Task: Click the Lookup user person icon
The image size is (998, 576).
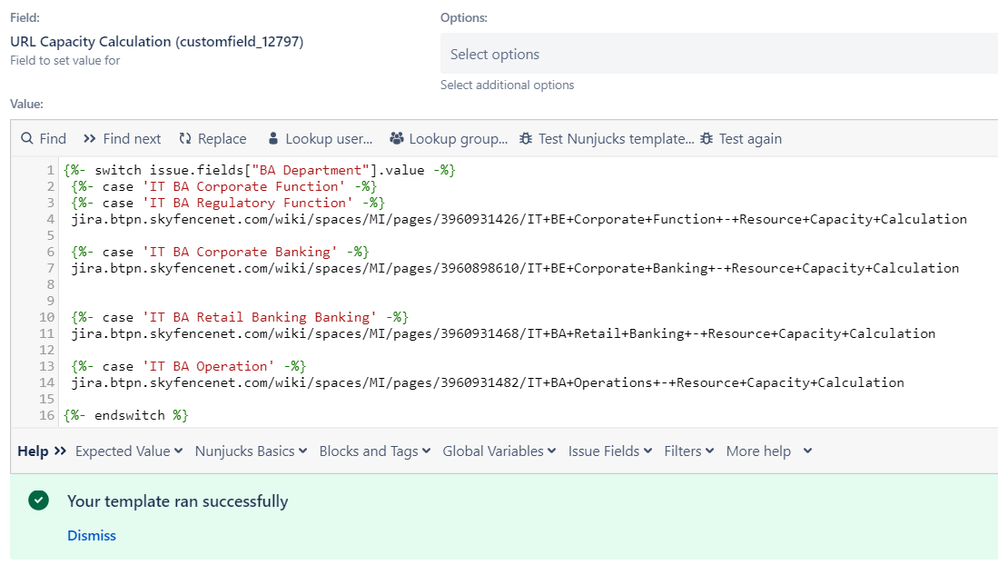Action: (x=273, y=138)
